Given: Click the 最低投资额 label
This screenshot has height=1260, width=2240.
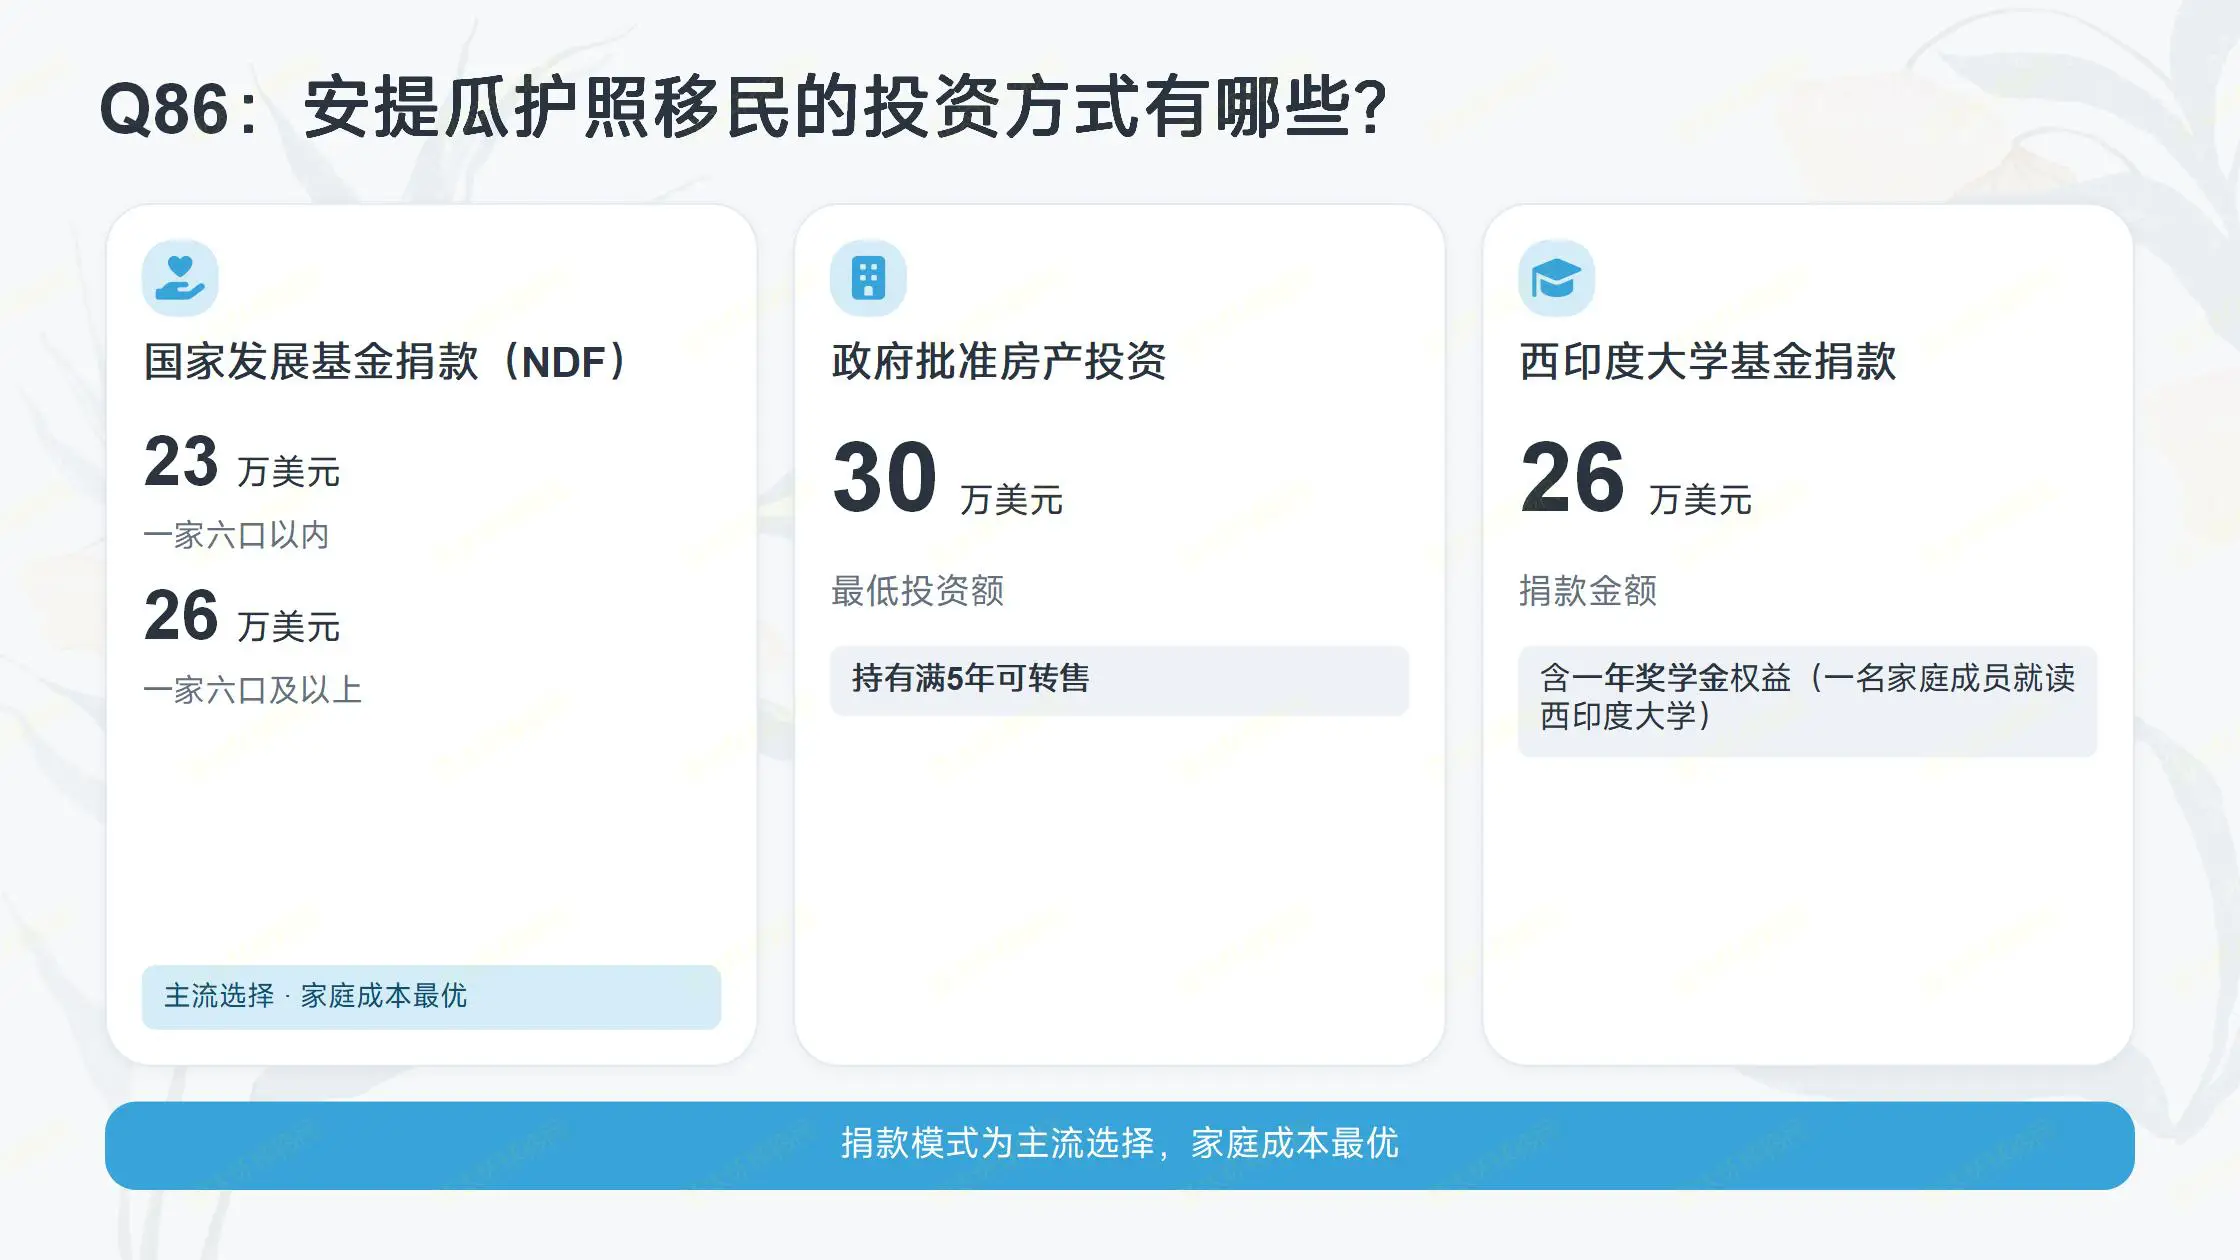Looking at the screenshot, I should 917,591.
